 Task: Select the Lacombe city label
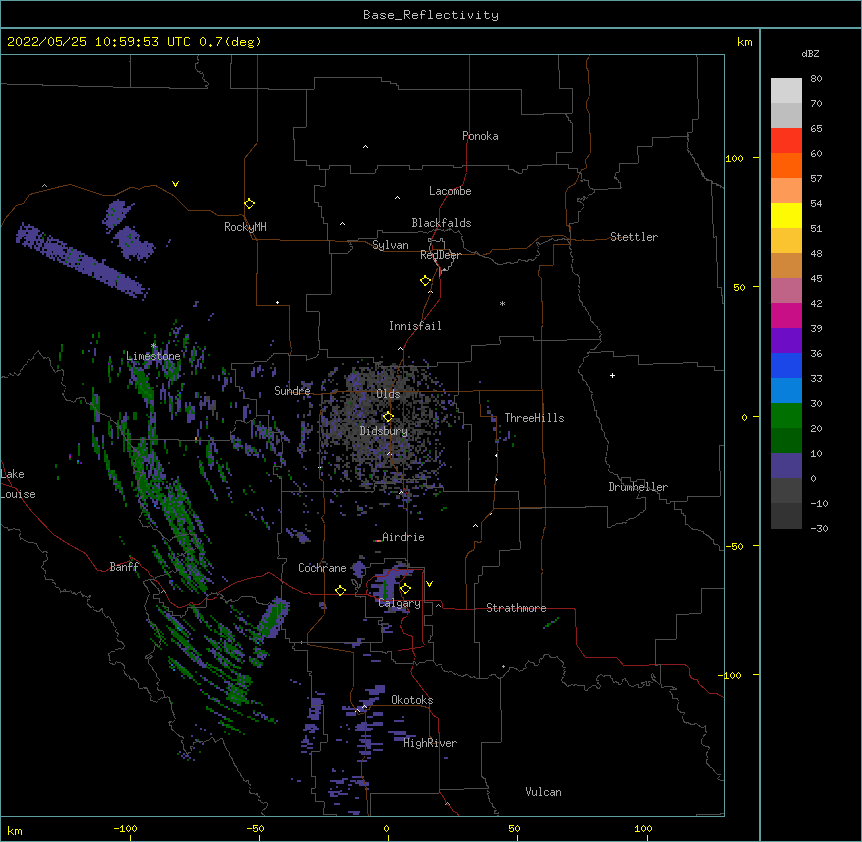[450, 191]
